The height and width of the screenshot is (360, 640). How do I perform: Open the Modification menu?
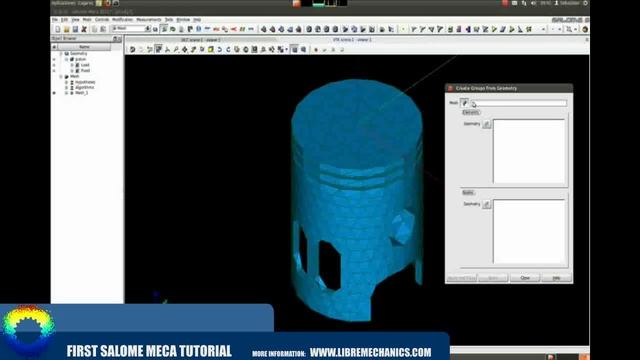122,20
